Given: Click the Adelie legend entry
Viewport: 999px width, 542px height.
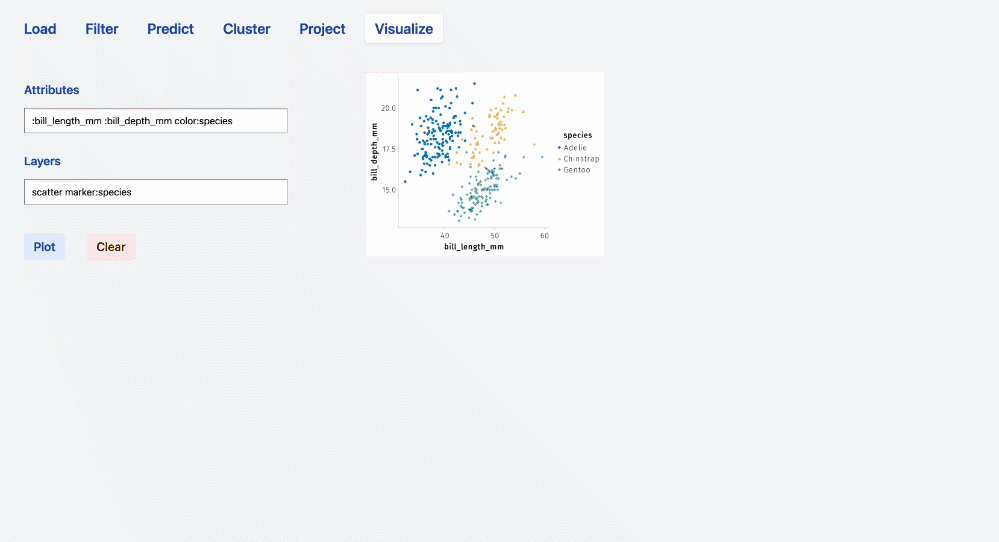Looking at the screenshot, I should tap(575, 148).
